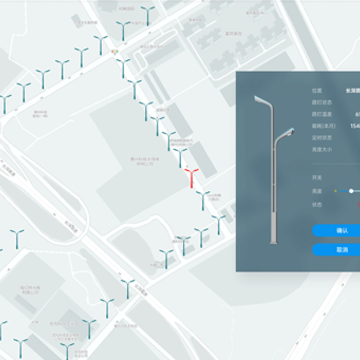Click the 路灯温度 label
360x360 pixels.
coord(322,114)
